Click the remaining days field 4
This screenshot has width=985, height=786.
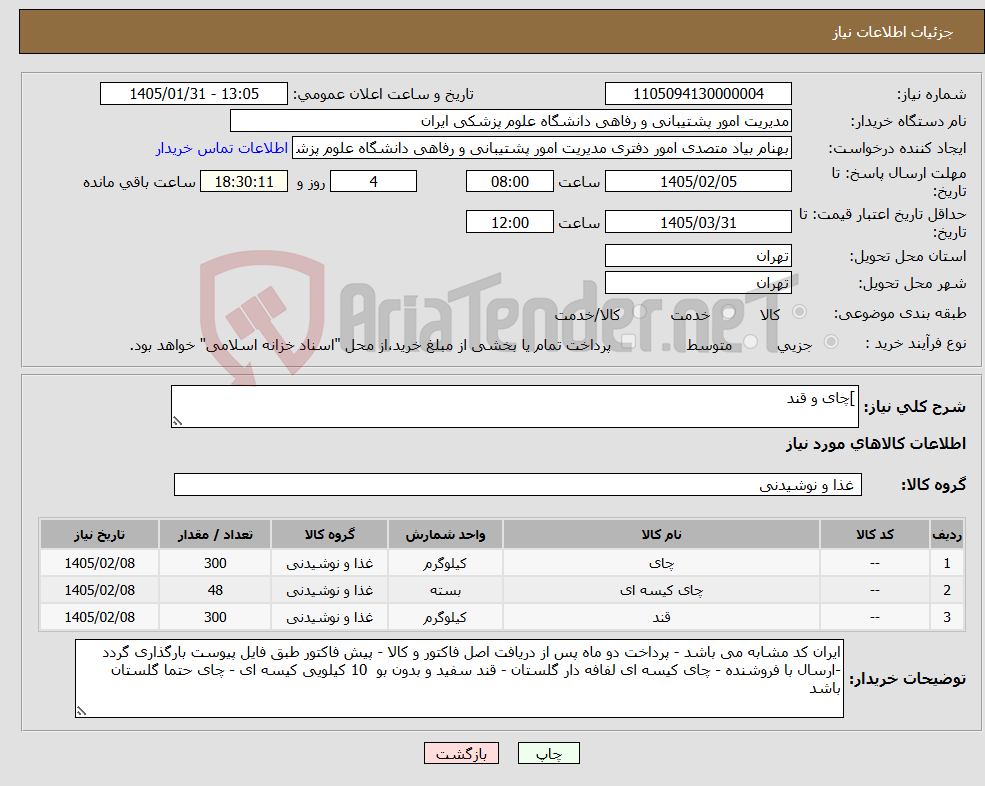coord(373,182)
